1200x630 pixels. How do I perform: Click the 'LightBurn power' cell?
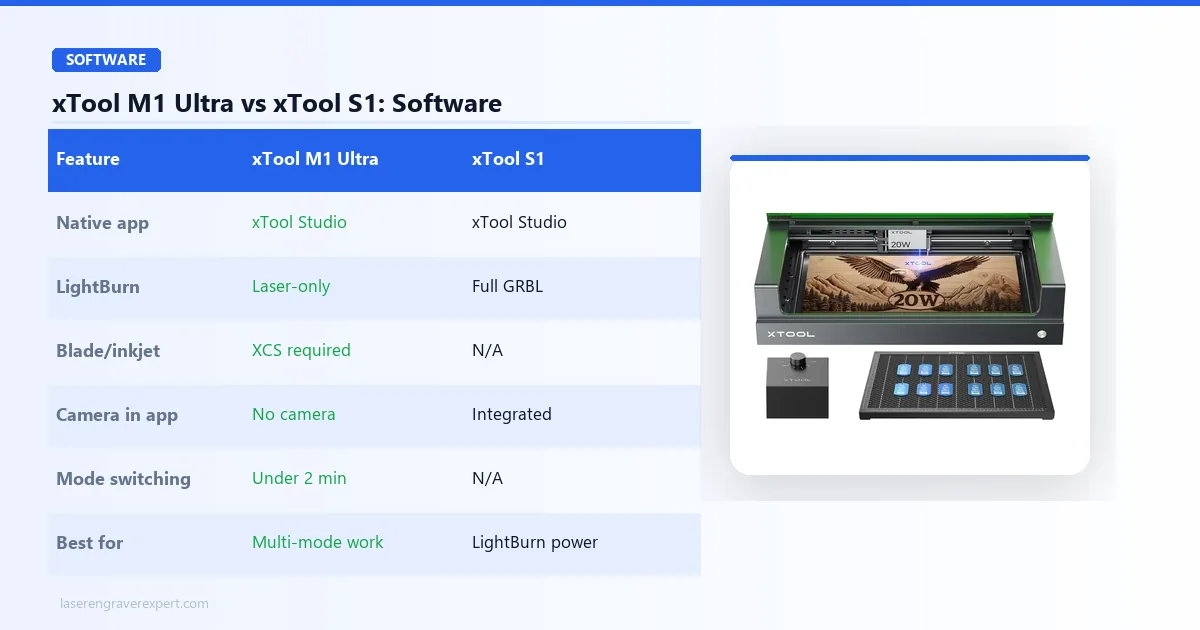(x=535, y=542)
